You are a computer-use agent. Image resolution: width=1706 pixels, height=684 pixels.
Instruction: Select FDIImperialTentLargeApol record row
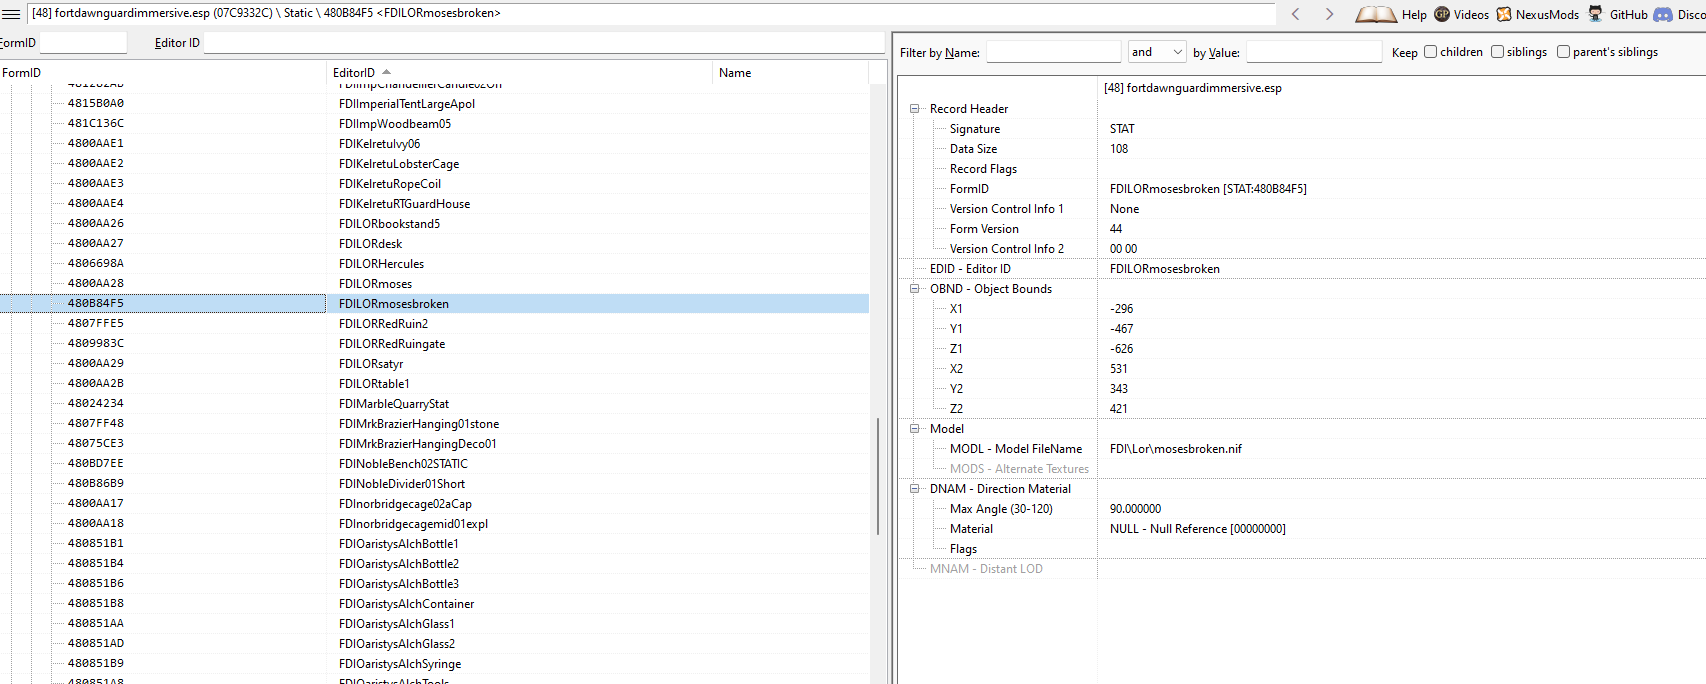[434, 104]
